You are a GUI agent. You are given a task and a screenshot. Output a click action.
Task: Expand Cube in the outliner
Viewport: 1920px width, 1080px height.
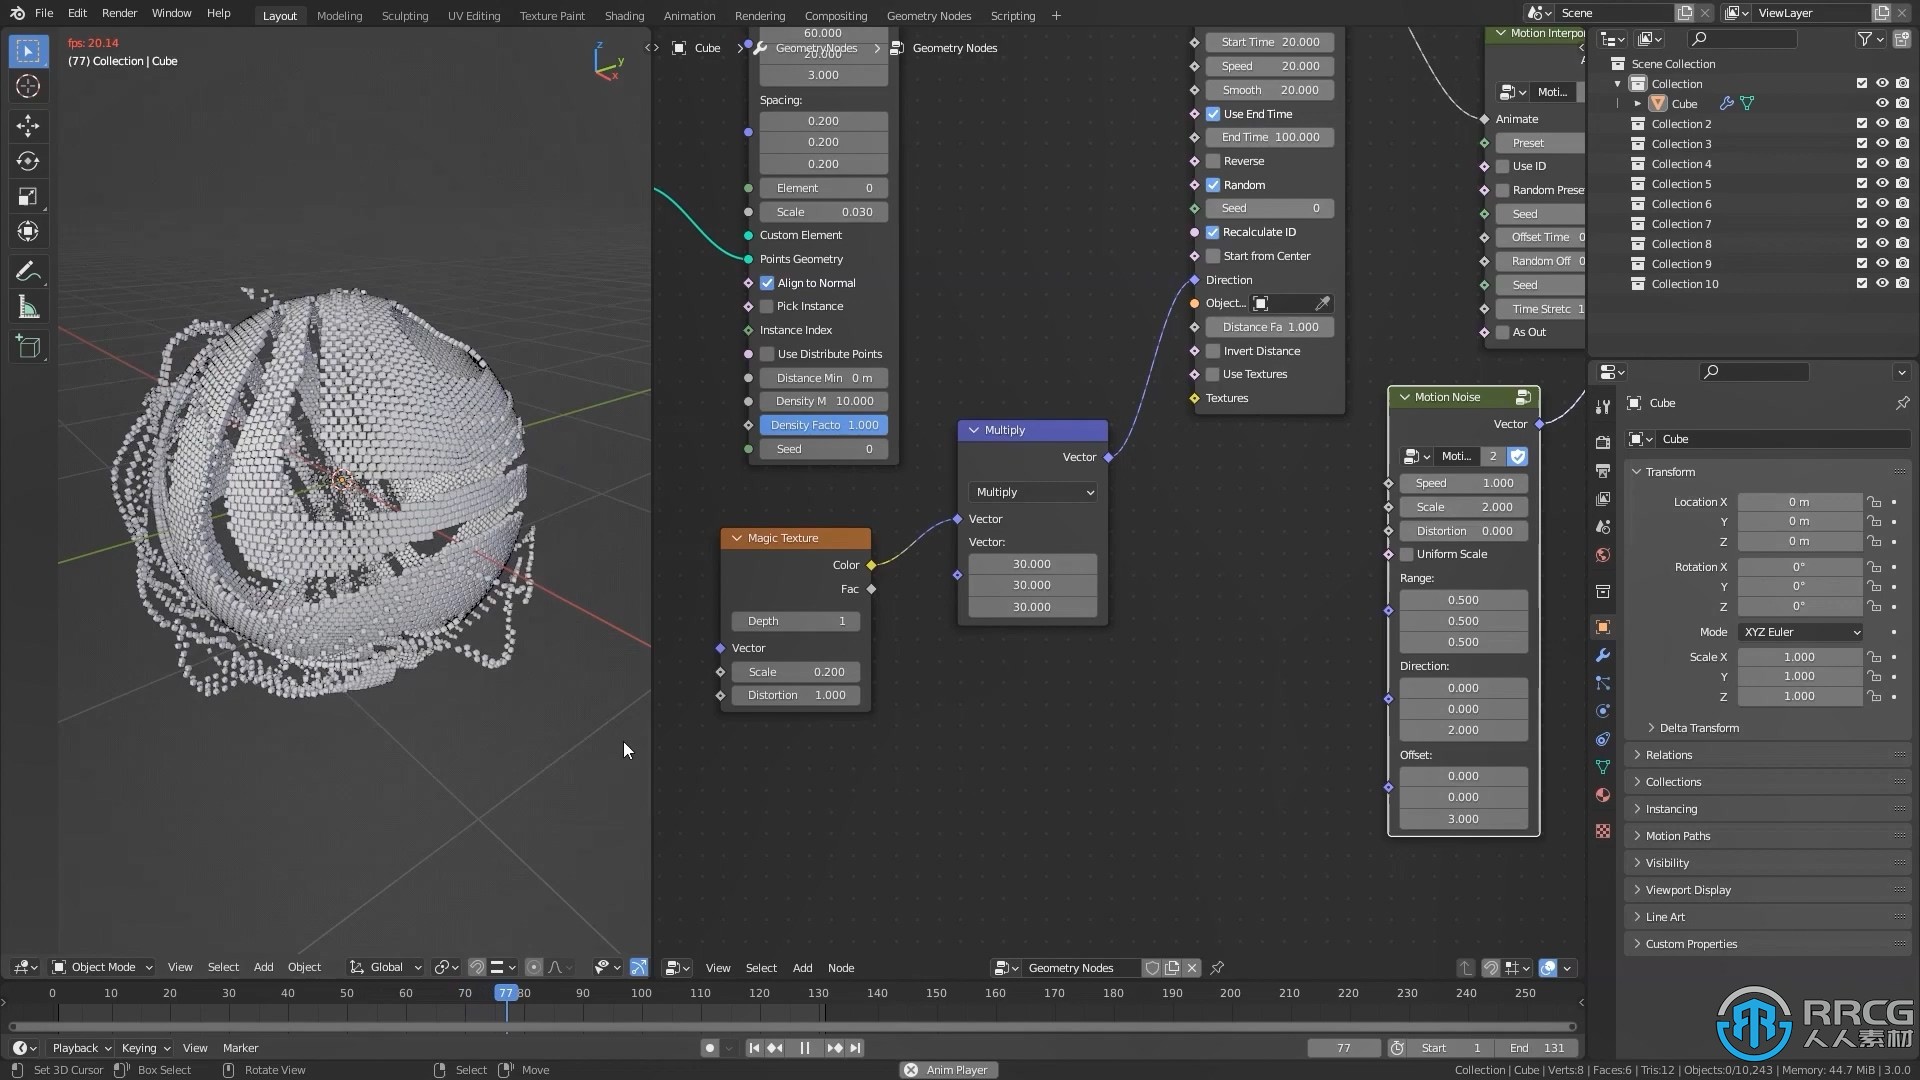(1637, 104)
